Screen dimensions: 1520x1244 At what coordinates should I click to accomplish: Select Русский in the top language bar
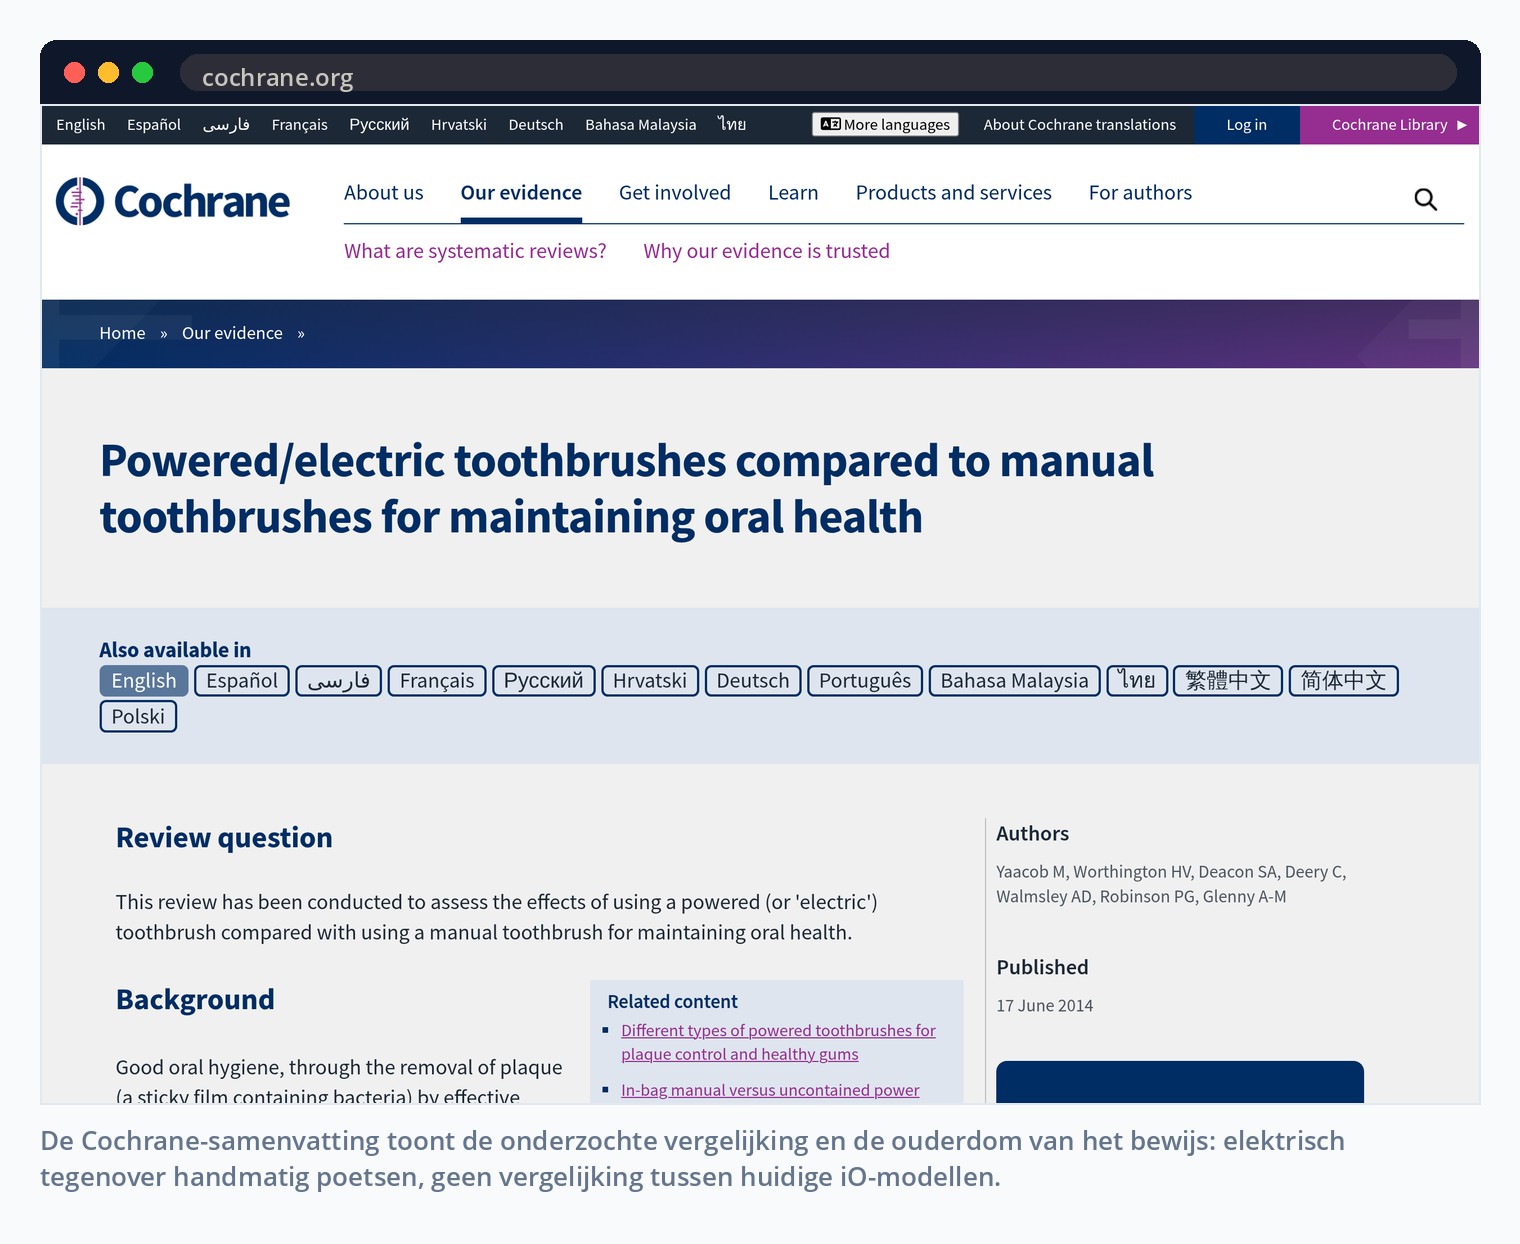tap(379, 125)
